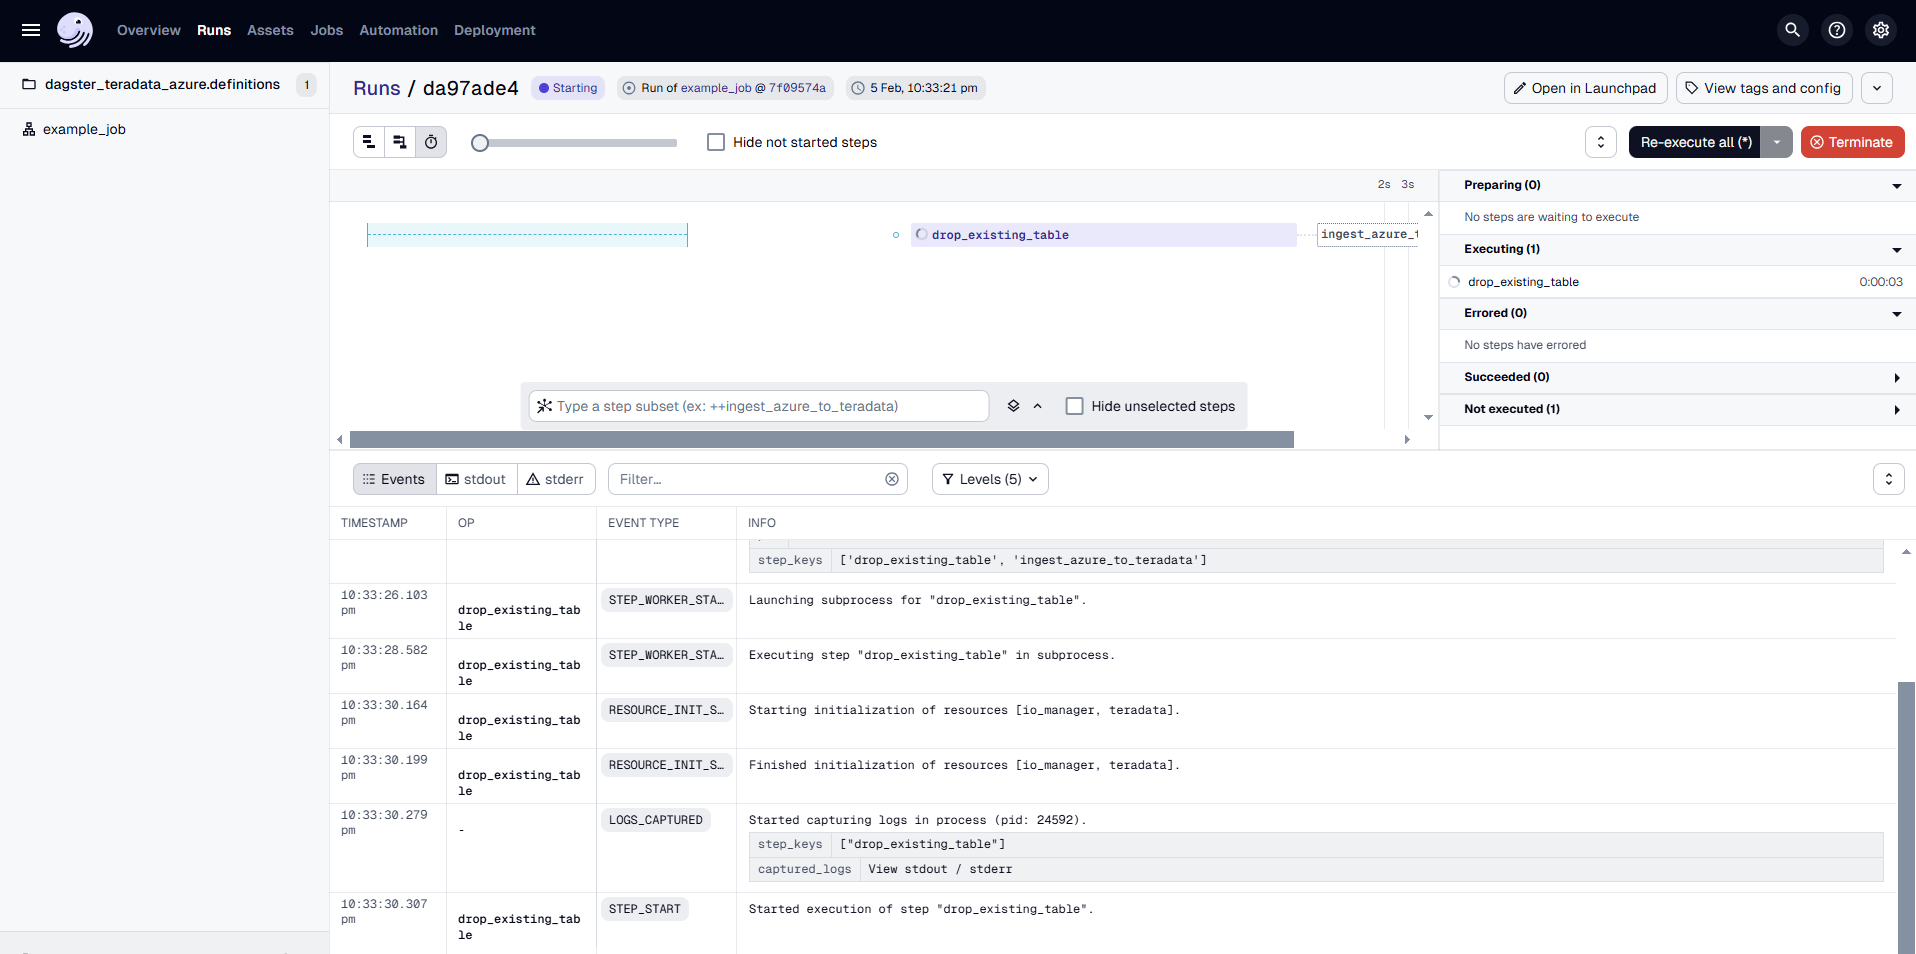Collapse the step subset bar caret
The height and width of the screenshot is (954, 1916).
(1038, 406)
